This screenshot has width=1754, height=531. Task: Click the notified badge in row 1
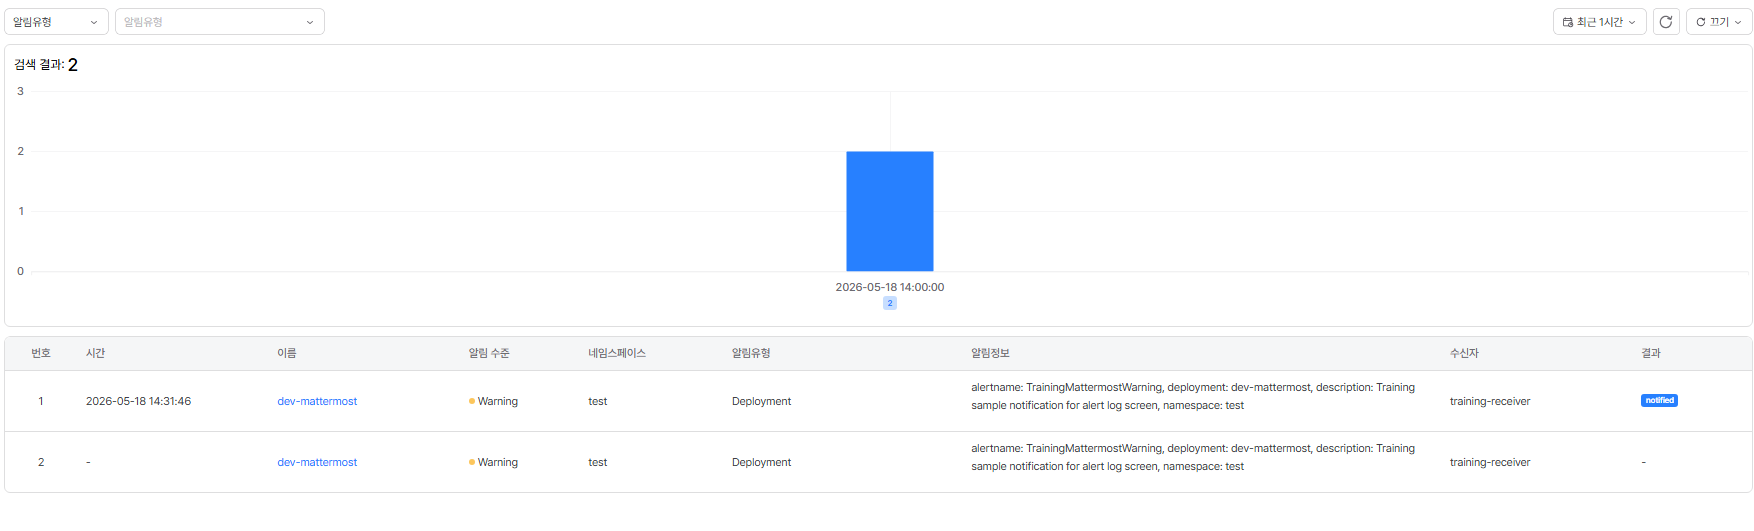point(1659,401)
